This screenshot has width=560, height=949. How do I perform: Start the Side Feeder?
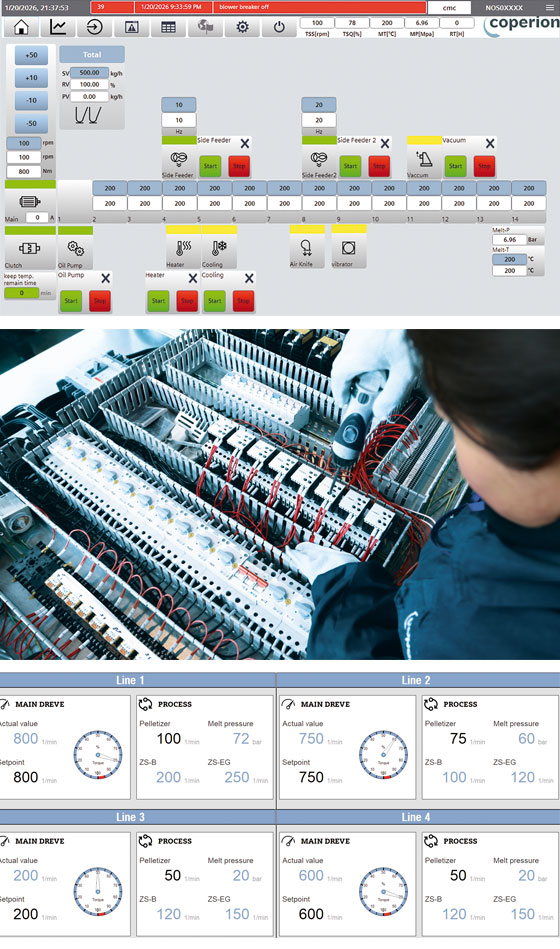(210, 166)
